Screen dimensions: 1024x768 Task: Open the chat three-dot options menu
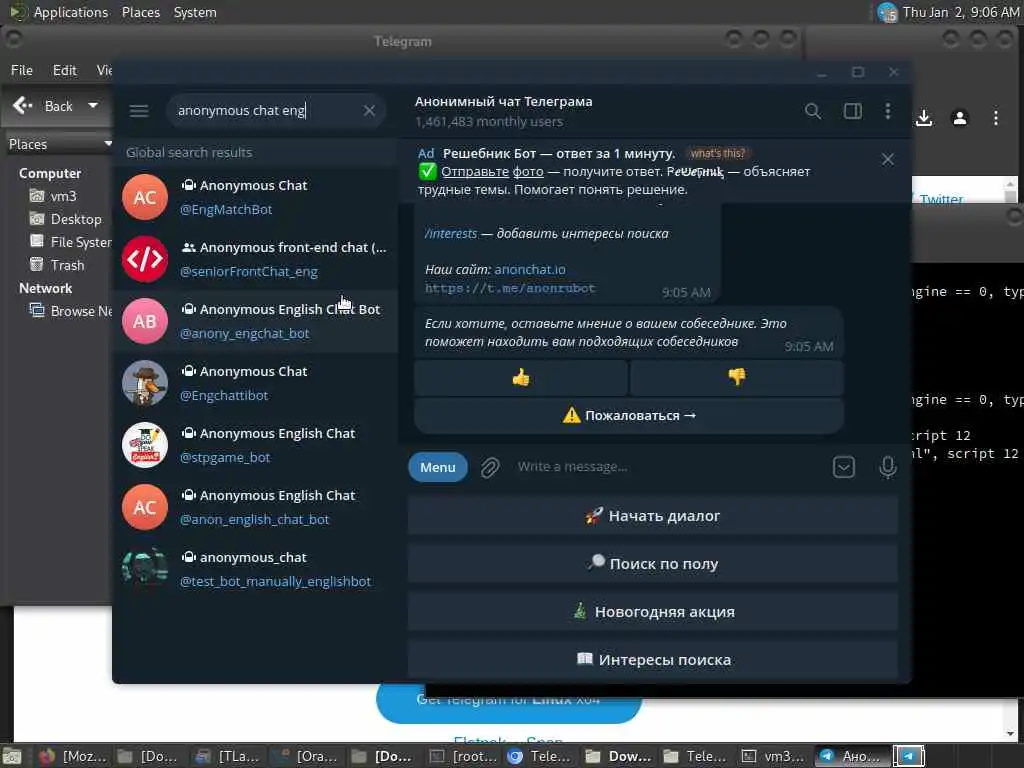888,111
